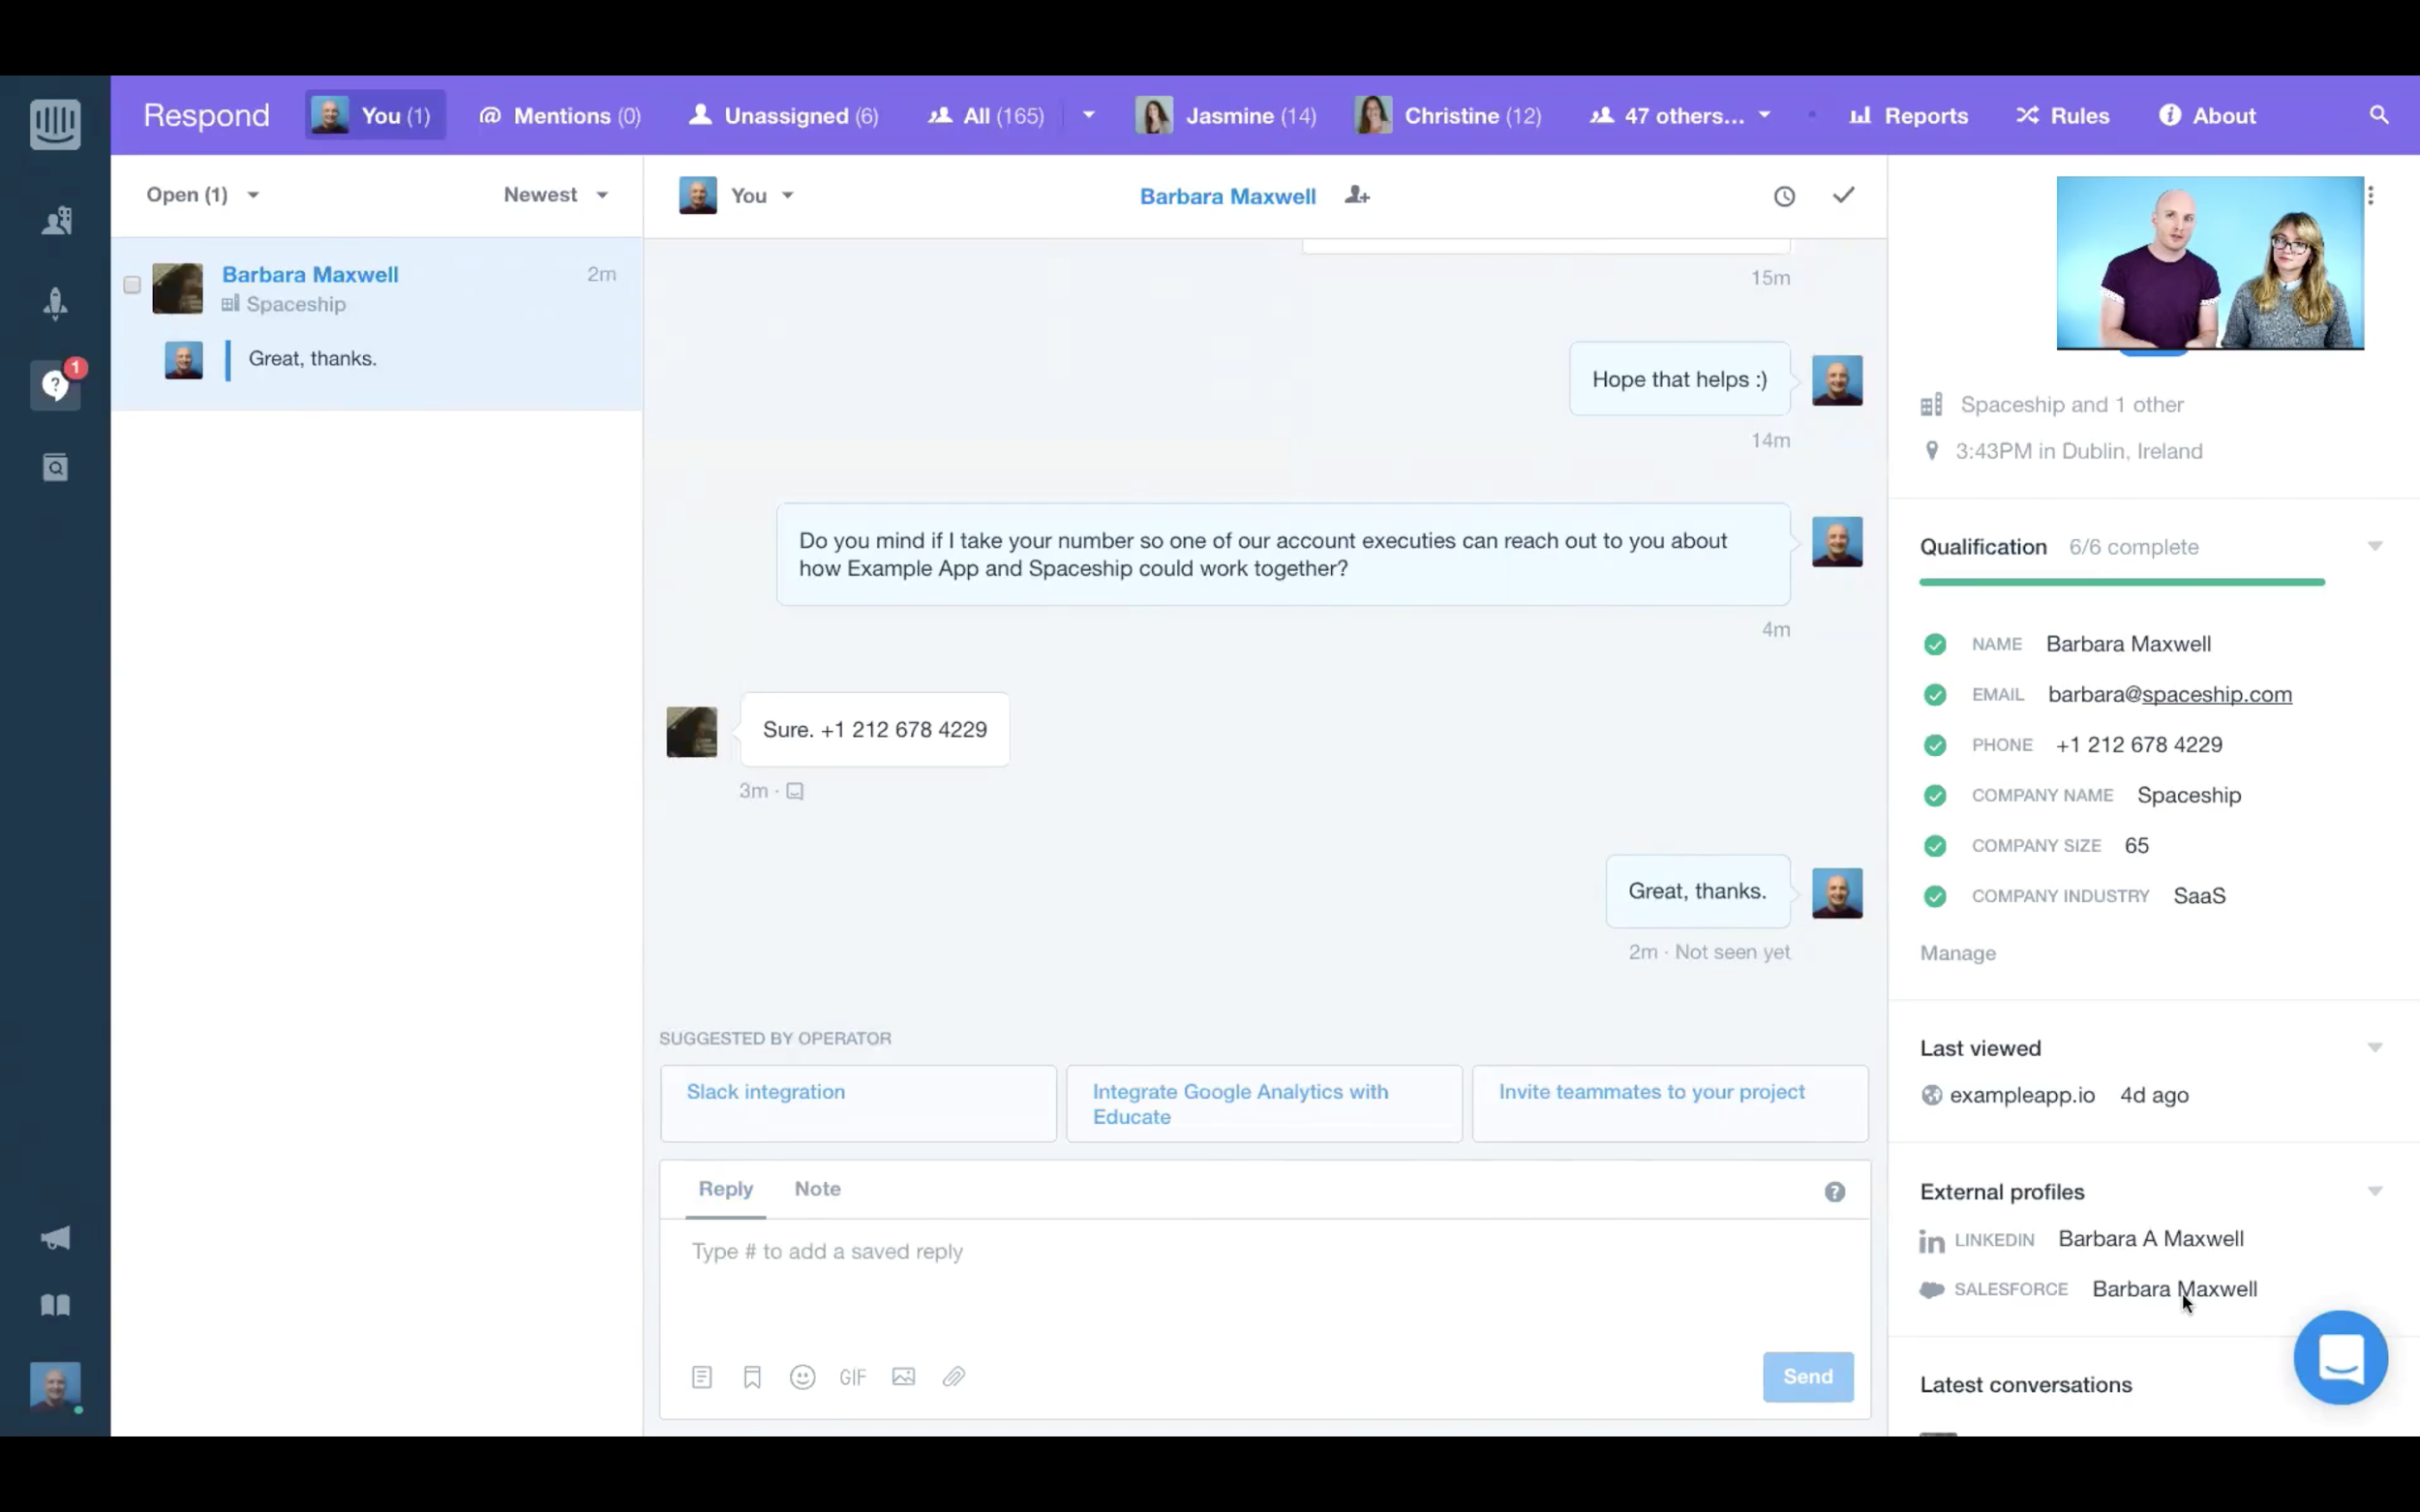Open the rocket sidebar icon

(x=56, y=302)
